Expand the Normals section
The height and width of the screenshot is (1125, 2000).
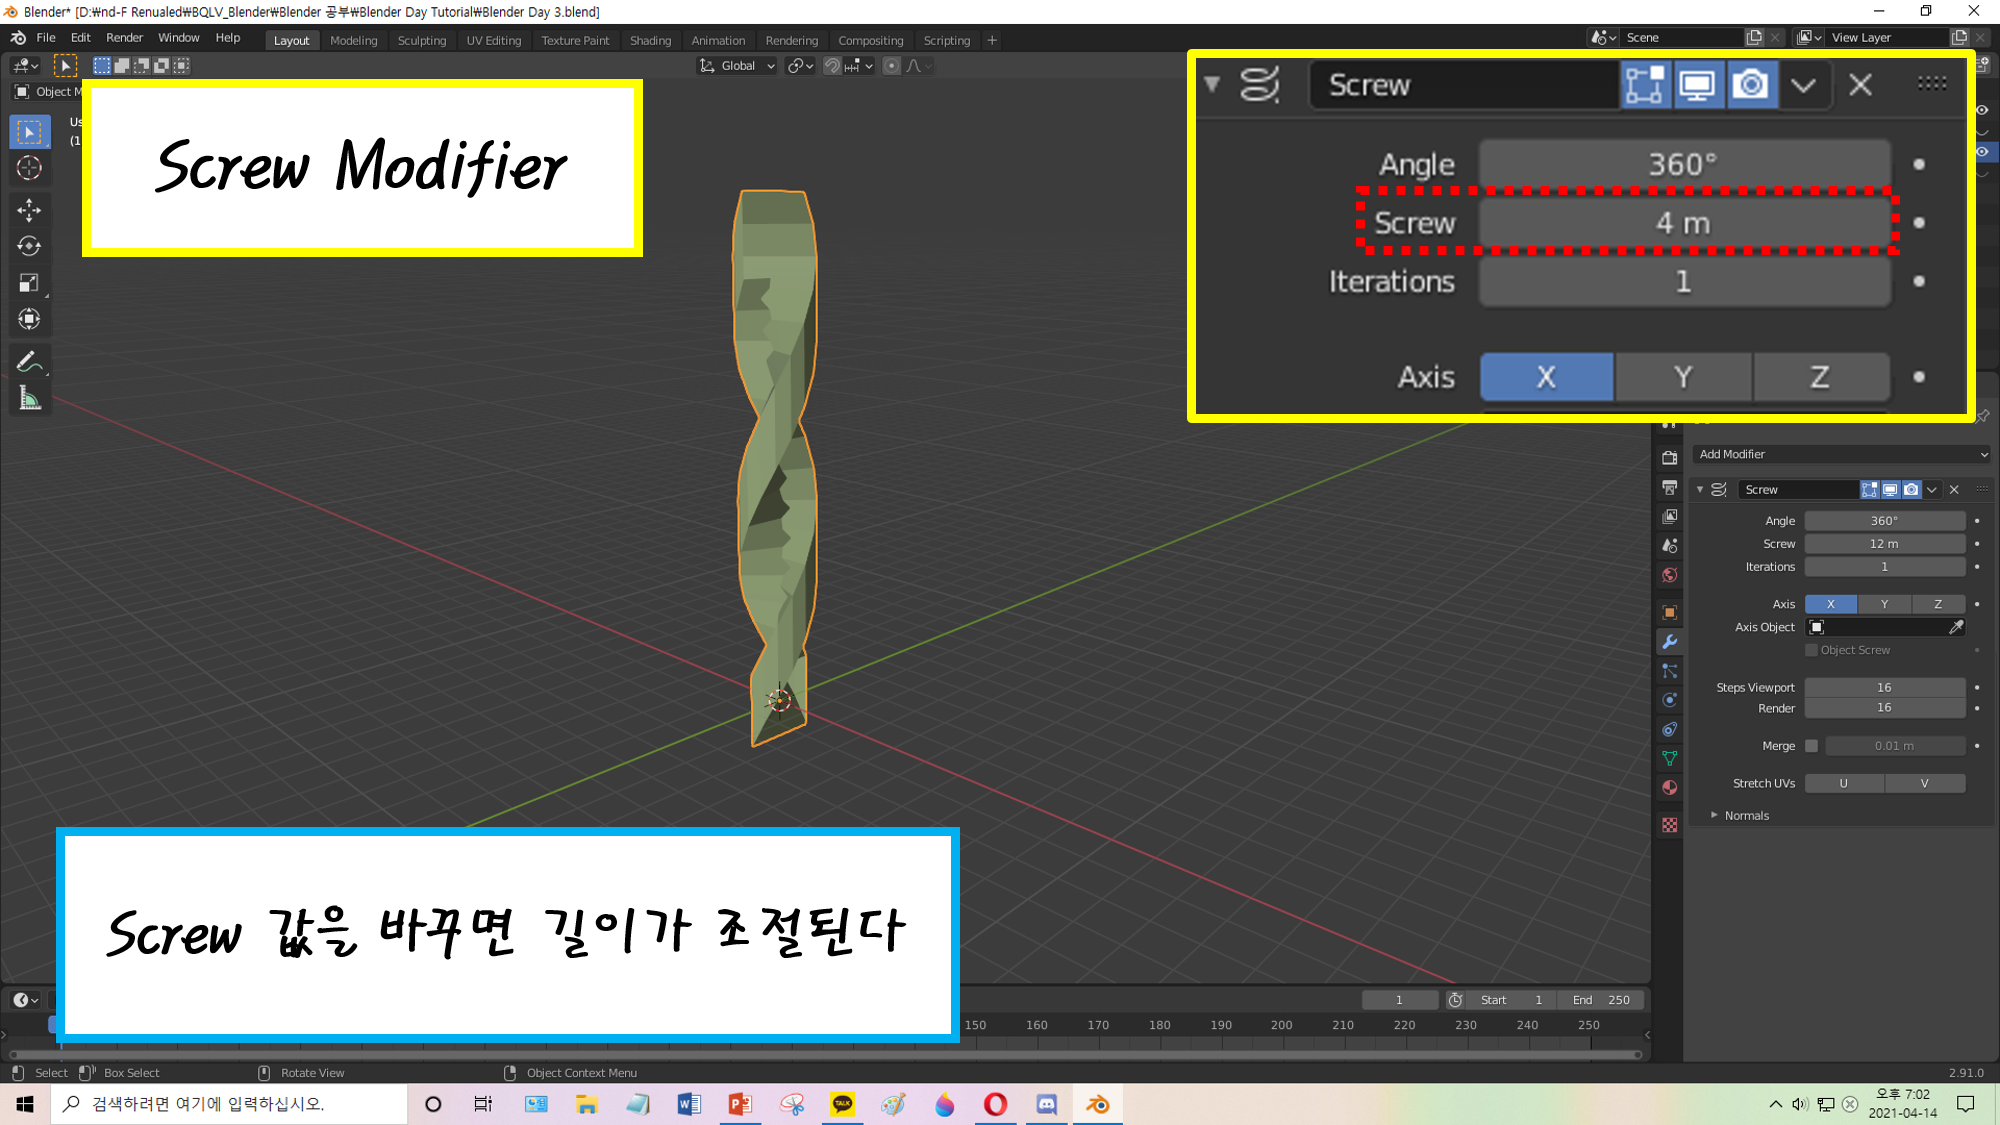tap(1745, 816)
